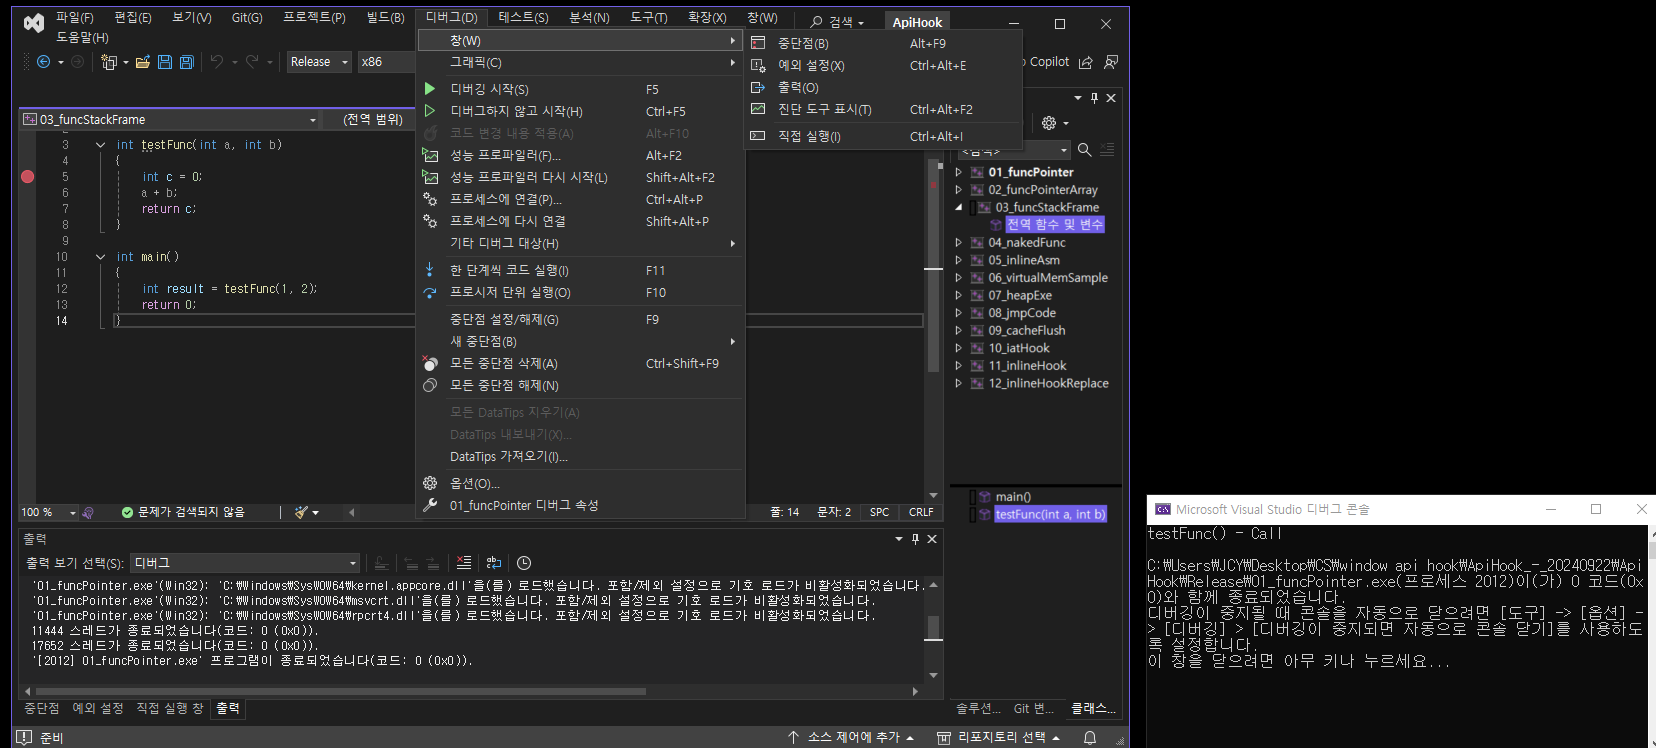Click the SPC whitespace indicator
The image size is (1656, 748).
coord(880,512)
